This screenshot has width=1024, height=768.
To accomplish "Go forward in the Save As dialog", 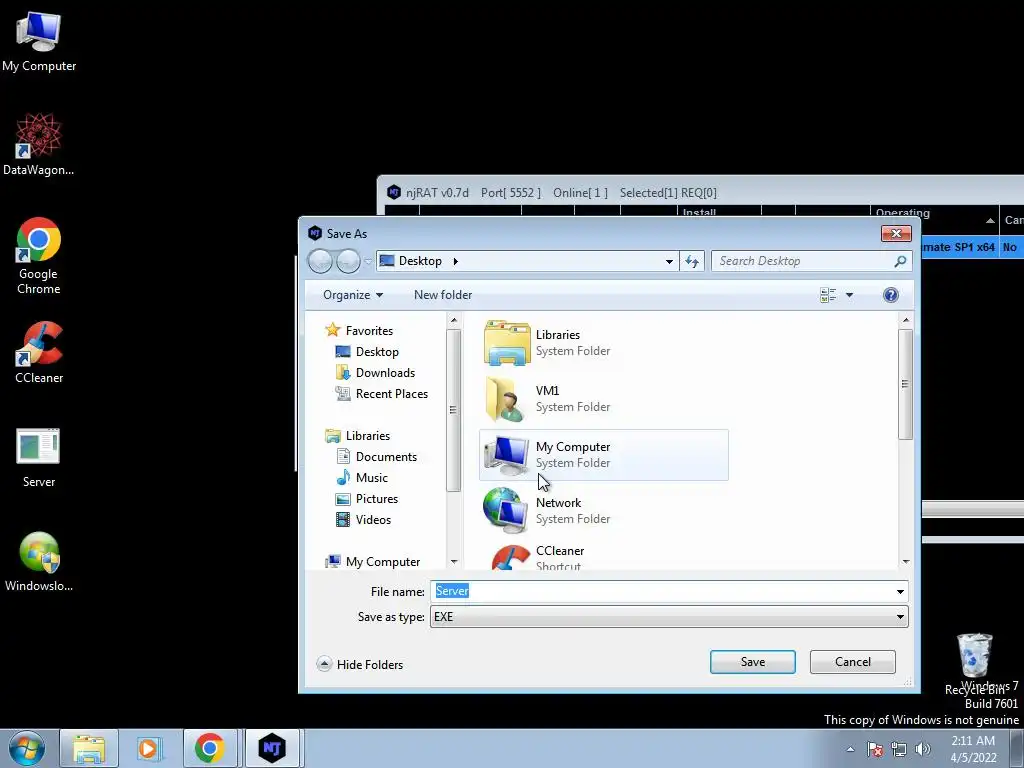I will coord(348,261).
